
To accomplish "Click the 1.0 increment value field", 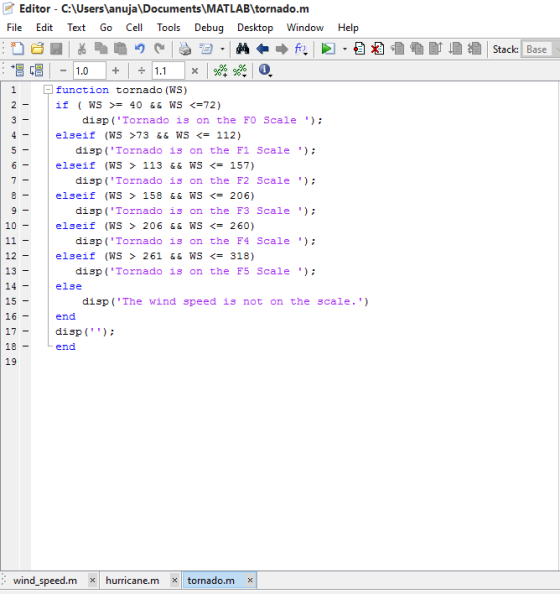I will coord(89,71).
